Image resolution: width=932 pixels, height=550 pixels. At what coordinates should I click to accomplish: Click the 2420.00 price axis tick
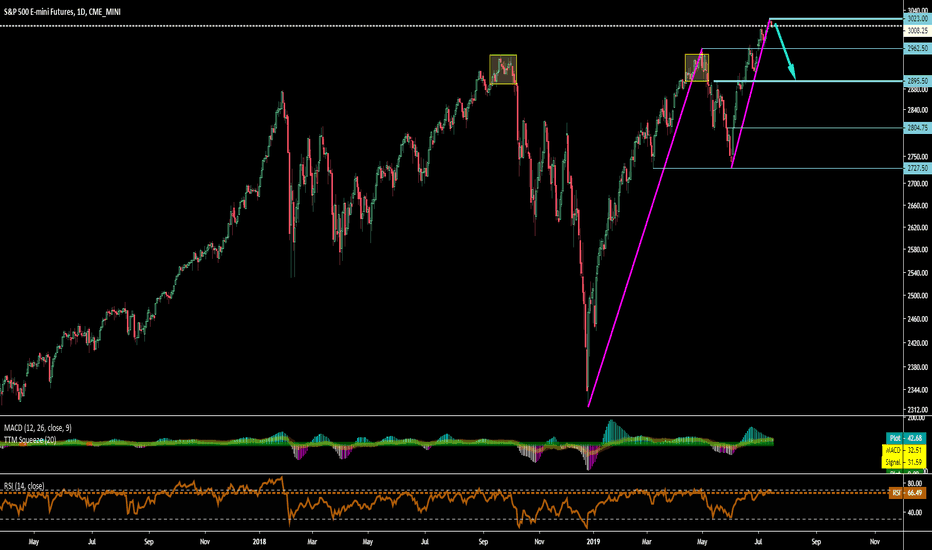pos(918,343)
